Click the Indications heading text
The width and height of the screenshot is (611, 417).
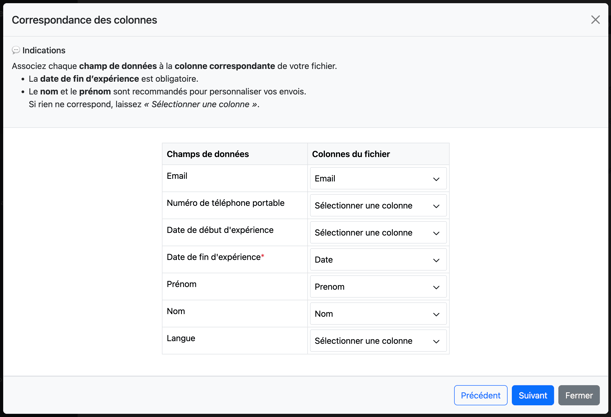coord(44,51)
